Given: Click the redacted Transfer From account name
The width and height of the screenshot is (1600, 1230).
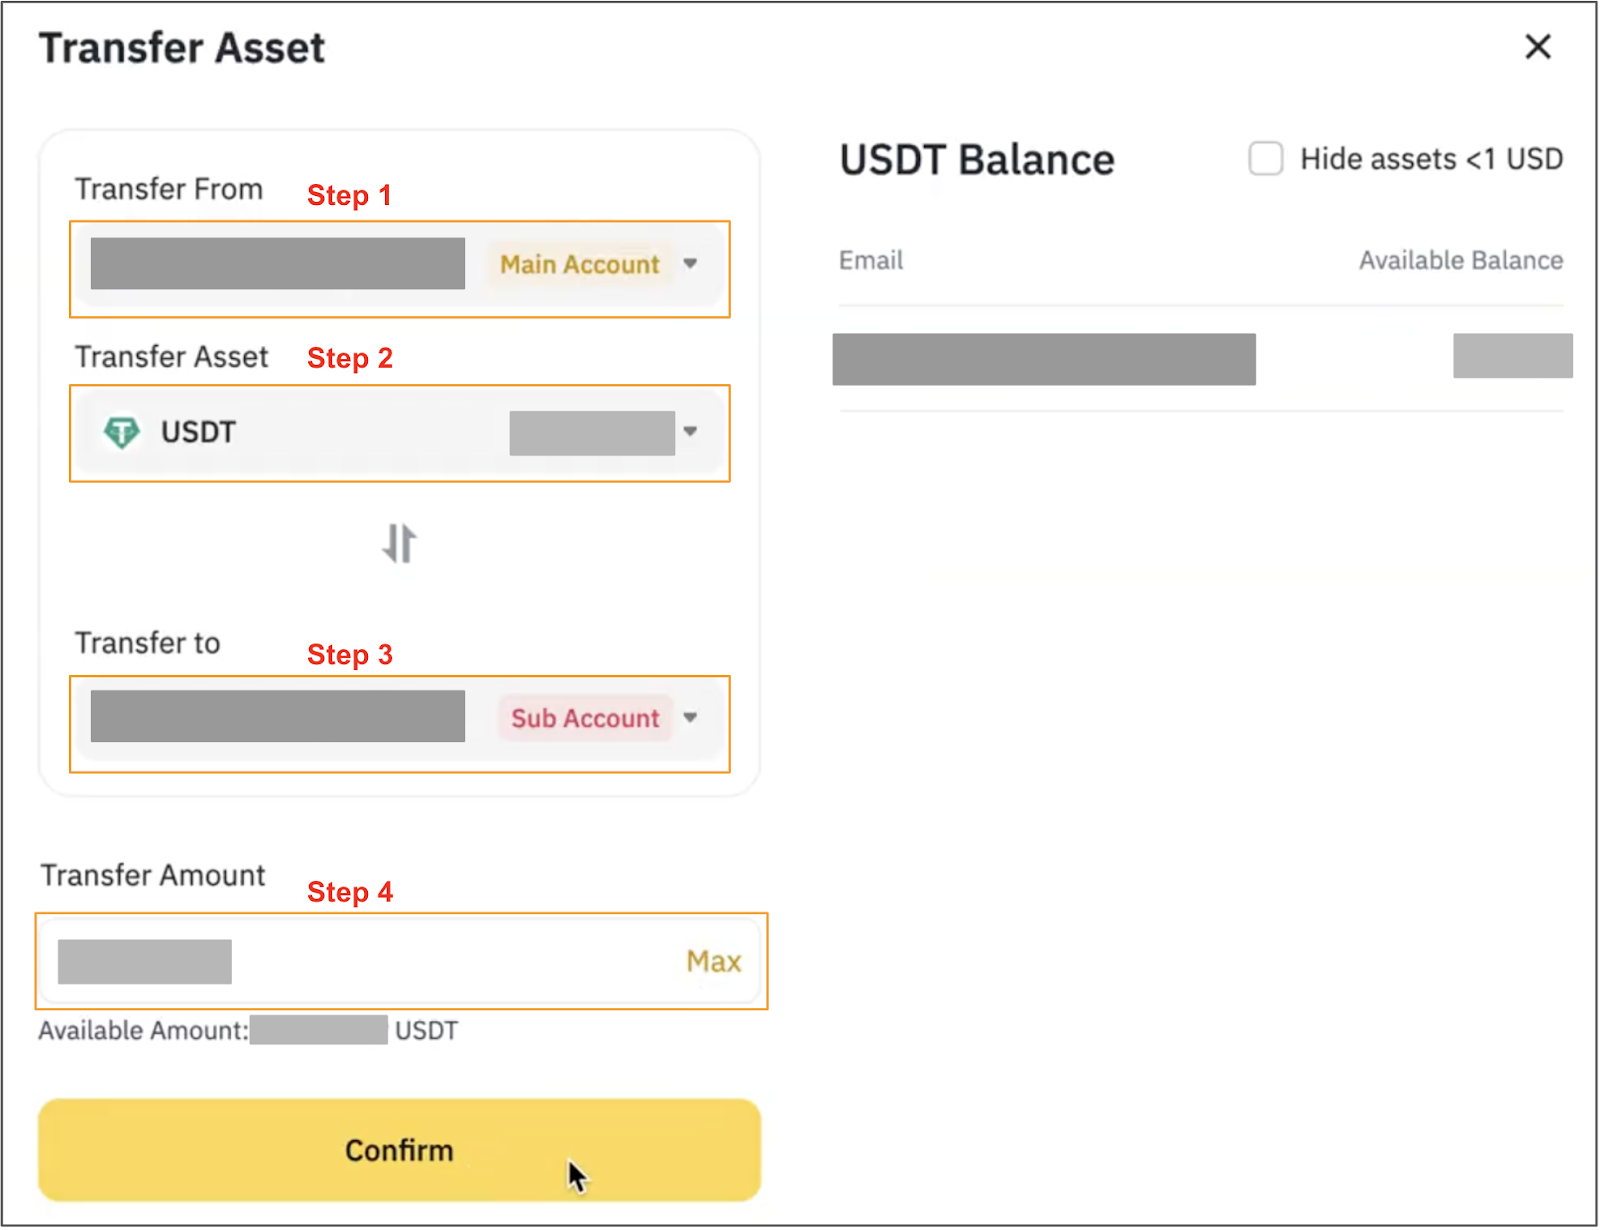Looking at the screenshot, I should click(277, 264).
